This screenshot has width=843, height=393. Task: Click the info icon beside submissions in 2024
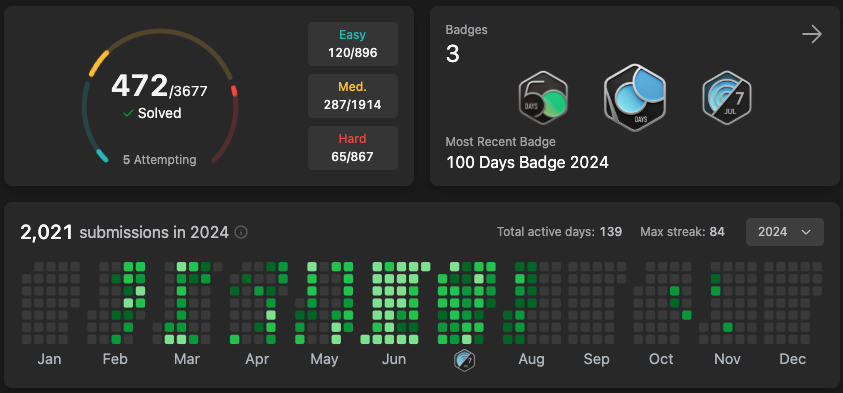241,232
